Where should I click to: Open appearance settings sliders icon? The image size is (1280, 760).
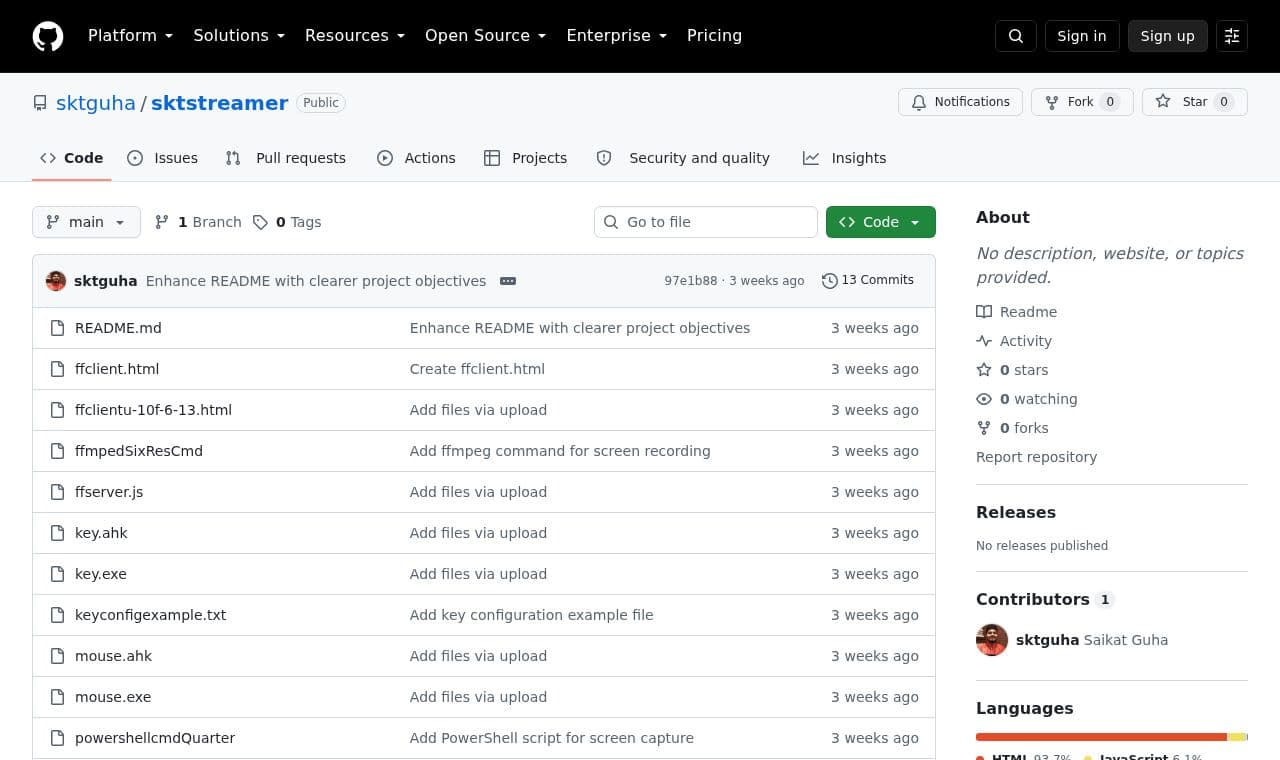click(1232, 36)
